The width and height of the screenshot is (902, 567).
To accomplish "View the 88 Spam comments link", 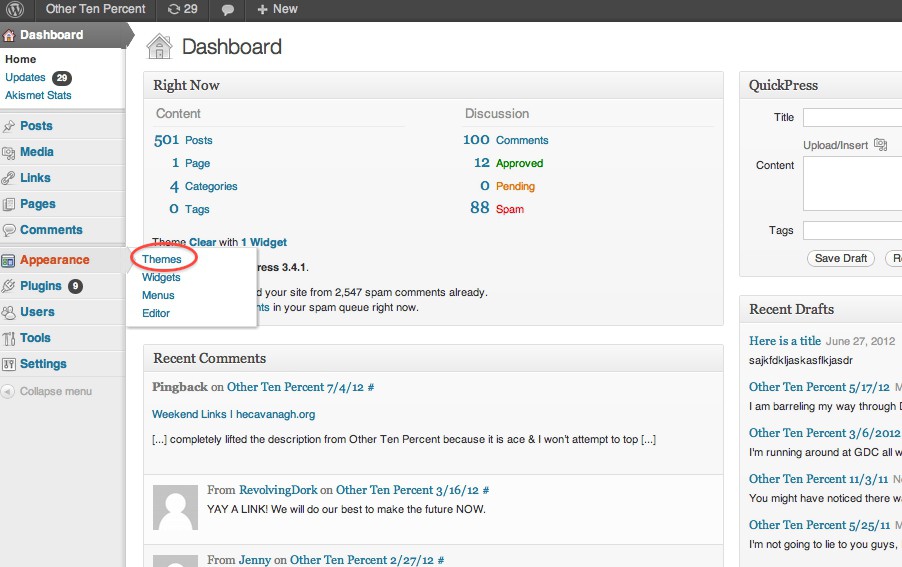I will click(509, 209).
